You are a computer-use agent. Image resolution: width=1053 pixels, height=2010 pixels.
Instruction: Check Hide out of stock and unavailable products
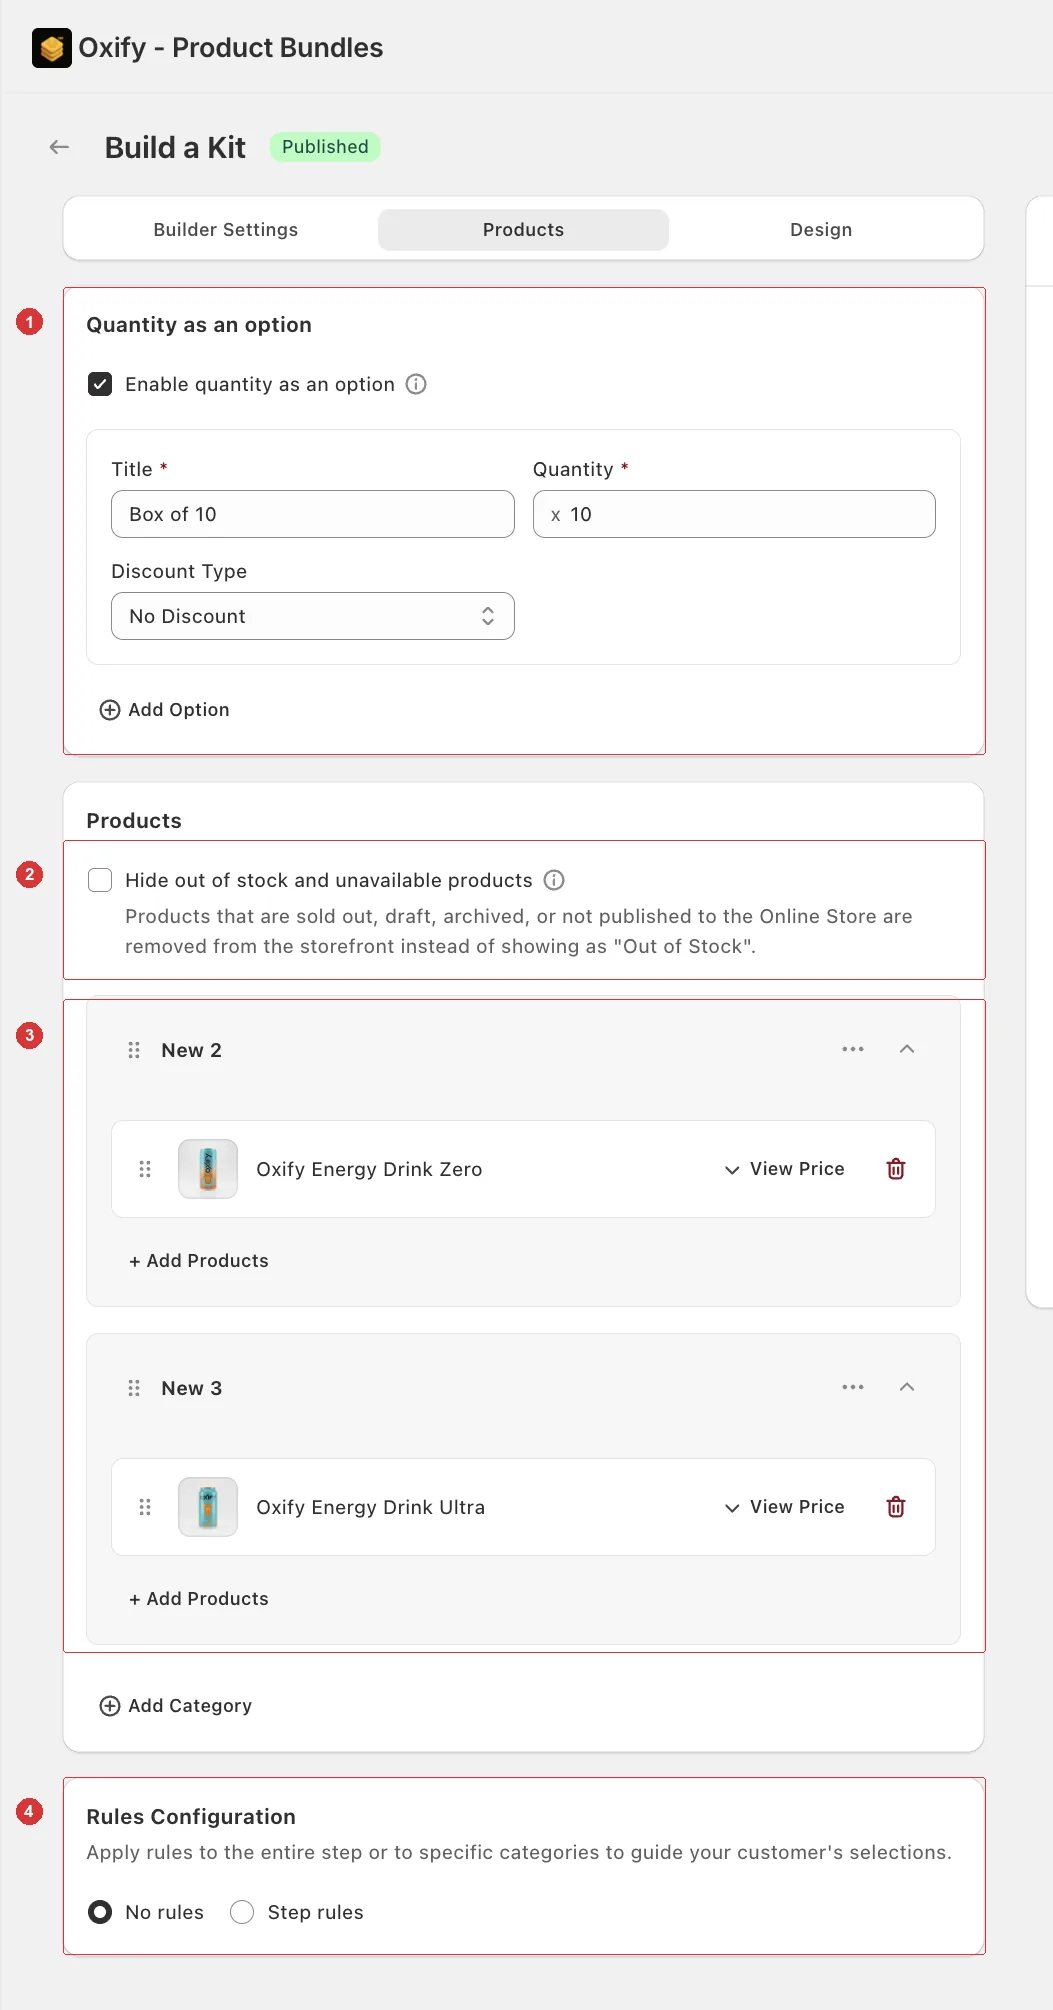point(100,880)
